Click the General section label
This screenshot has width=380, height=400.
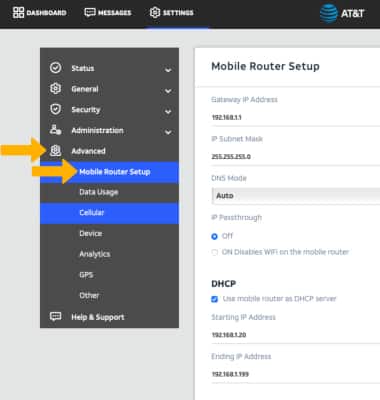(x=85, y=89)
